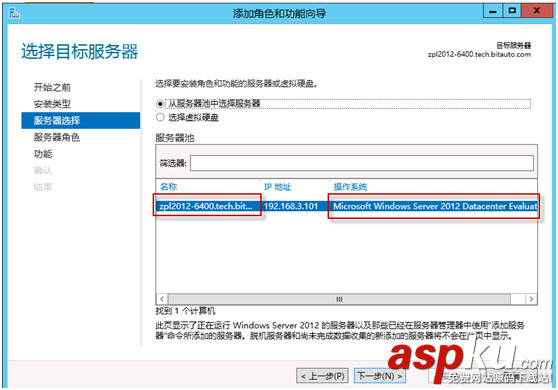
Task: Select the 服务器选择 step
Action: click(80, 121)
